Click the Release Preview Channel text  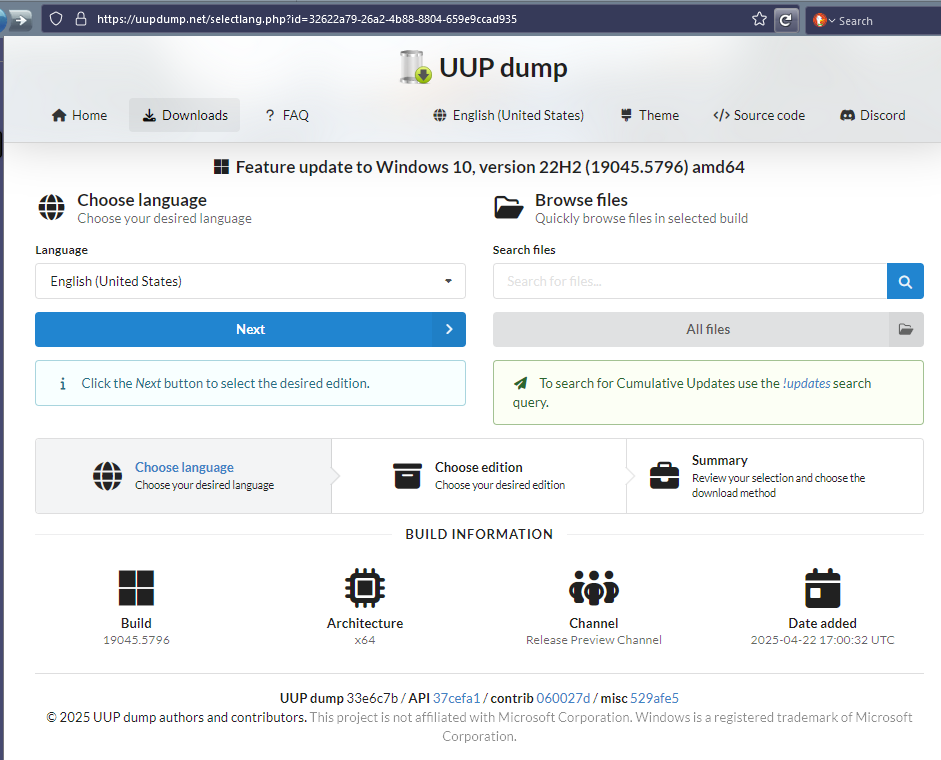[594, 640]
